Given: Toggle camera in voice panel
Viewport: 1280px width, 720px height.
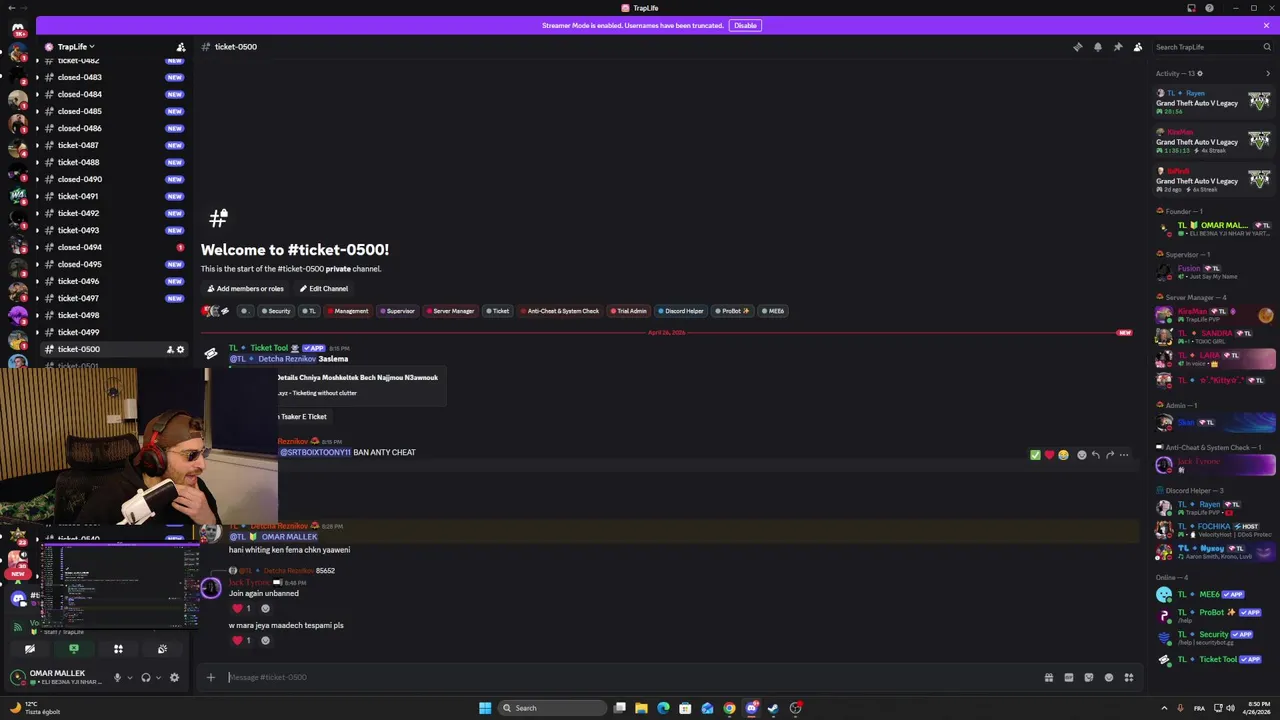Looking at the screenshot, I should pos(29,649).
